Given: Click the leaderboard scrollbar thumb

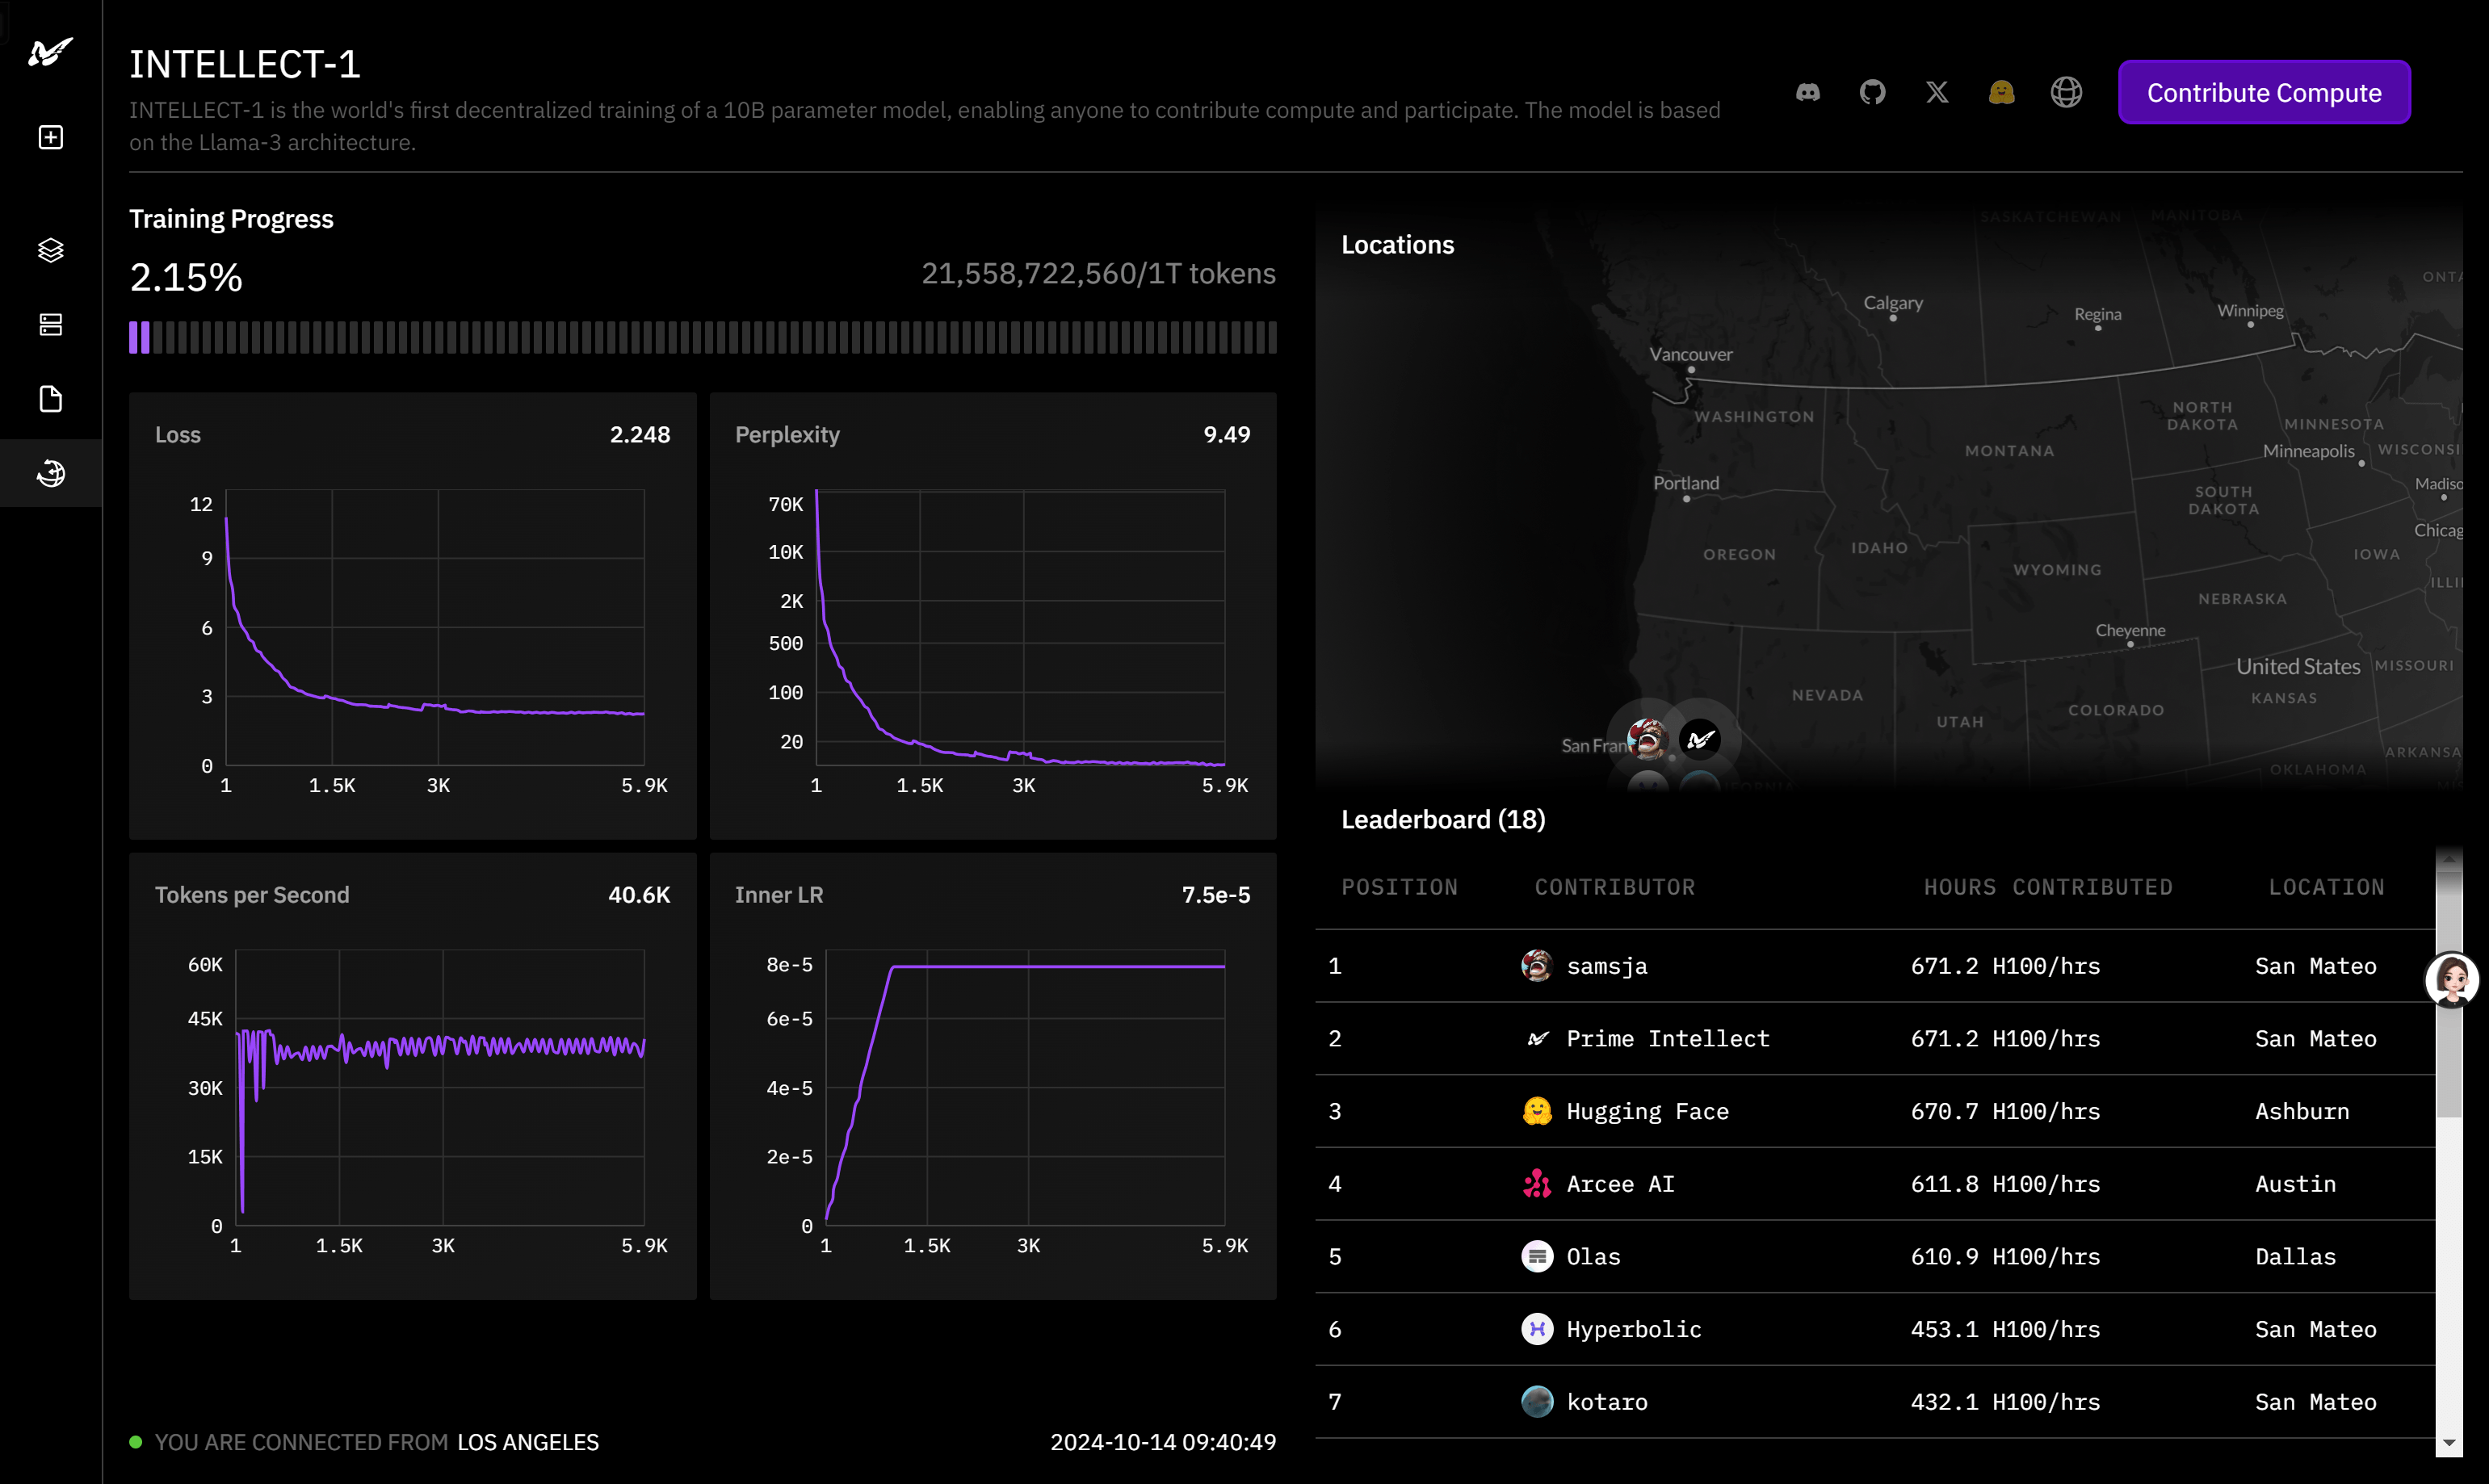Looking at the screenshot, I should click(2449, 995).
